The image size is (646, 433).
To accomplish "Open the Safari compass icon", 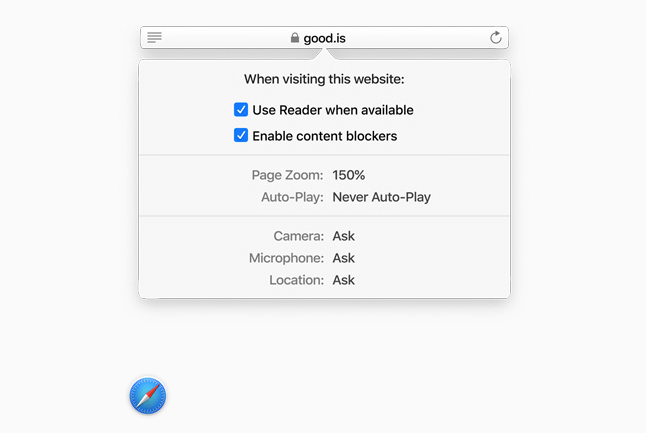I will coord(147,396).
